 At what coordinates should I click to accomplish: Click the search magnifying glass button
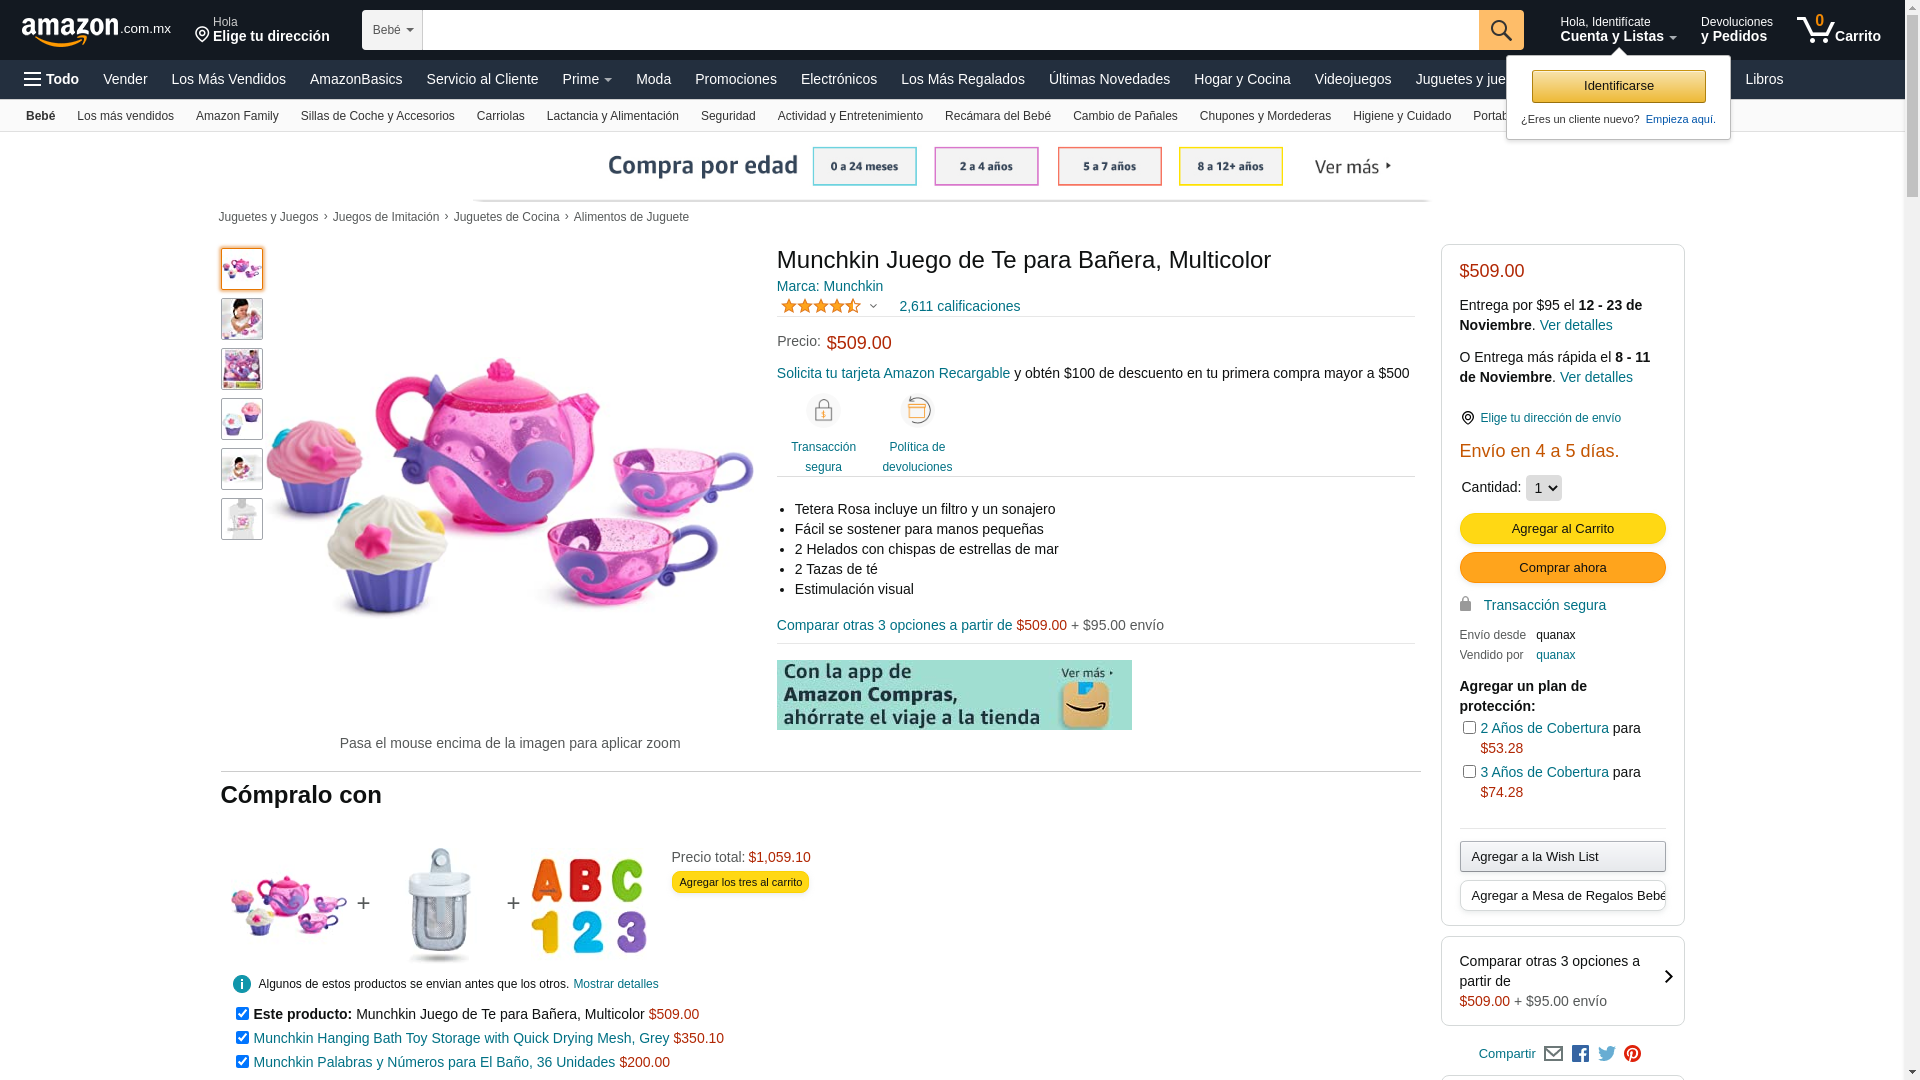1500,30
